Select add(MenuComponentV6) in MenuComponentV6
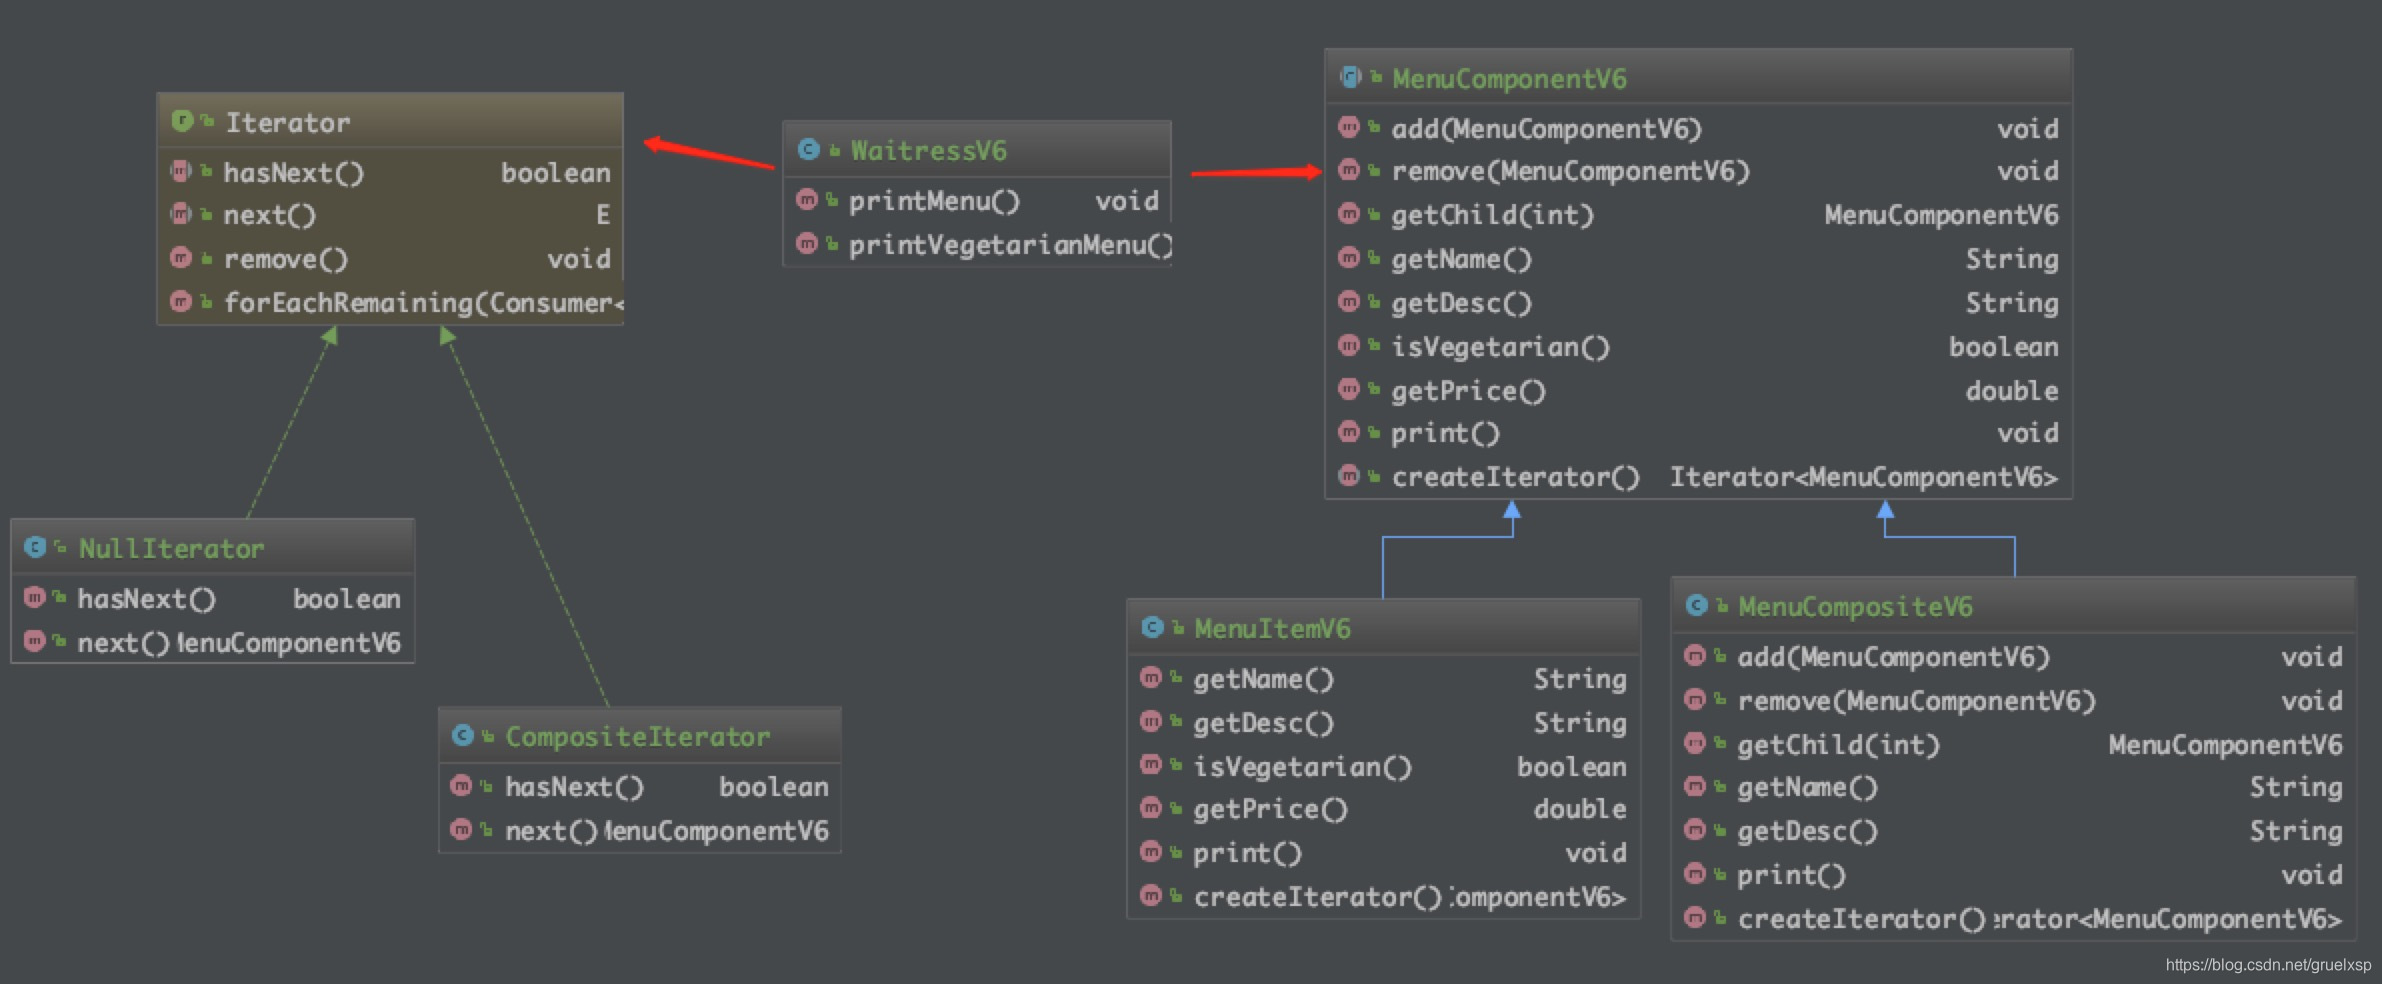This screenshot has width=2382, height=984. coord(1546,129)
